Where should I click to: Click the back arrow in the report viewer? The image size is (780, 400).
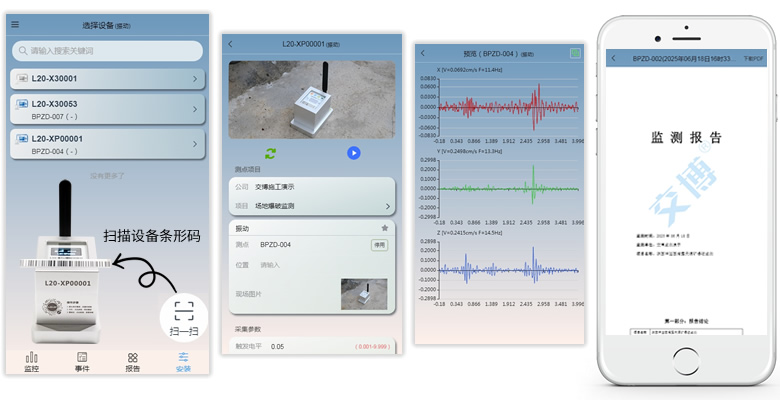click(614, 59)
